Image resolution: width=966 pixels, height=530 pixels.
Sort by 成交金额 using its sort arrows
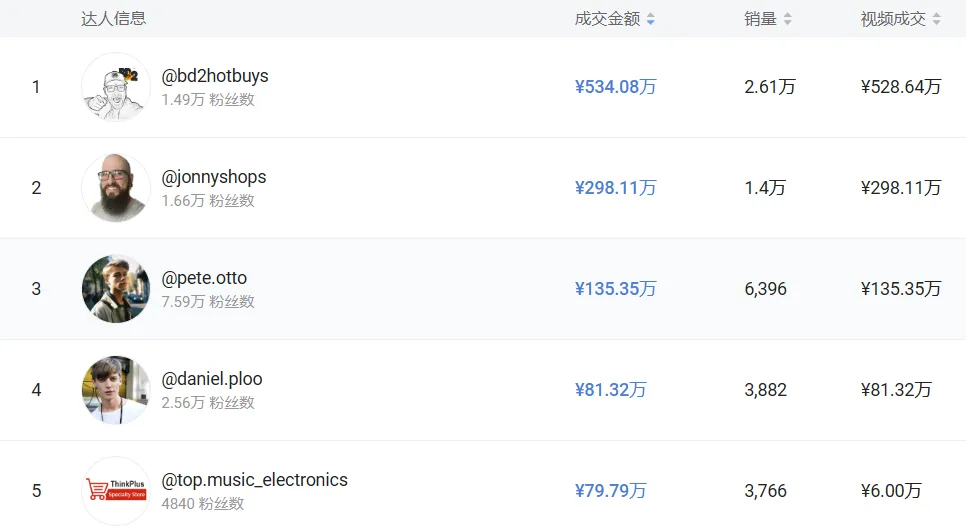tap(651, 19)
